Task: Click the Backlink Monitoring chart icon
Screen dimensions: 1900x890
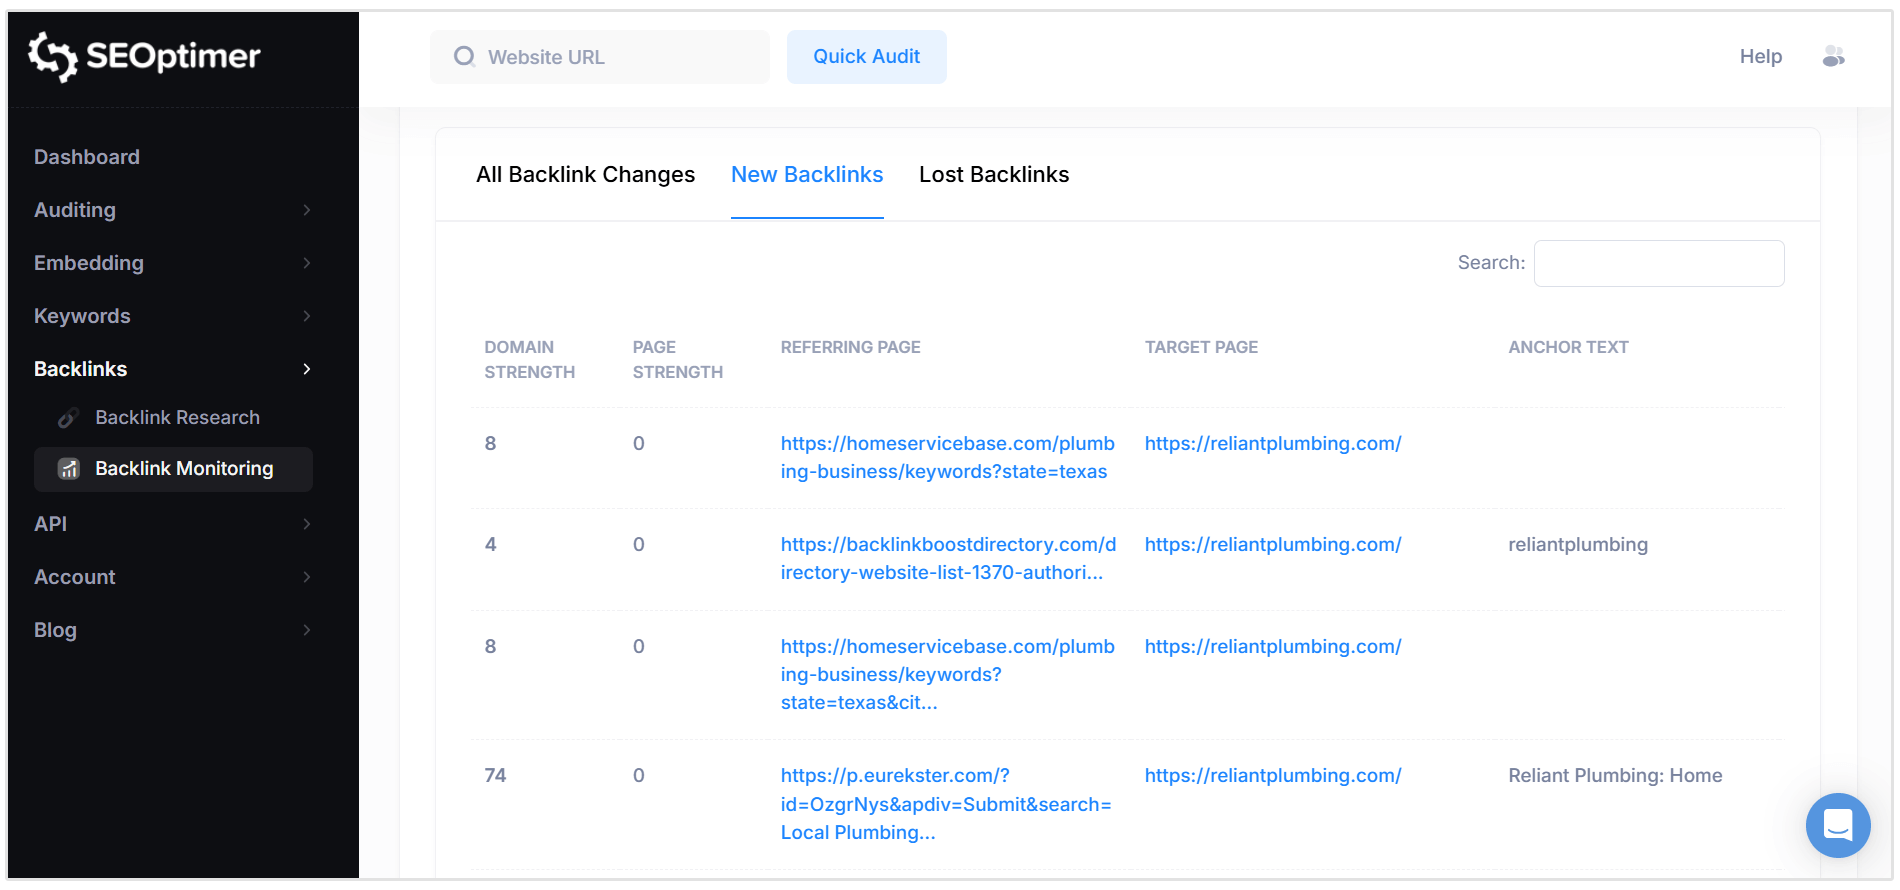Action: coord(69,469)
